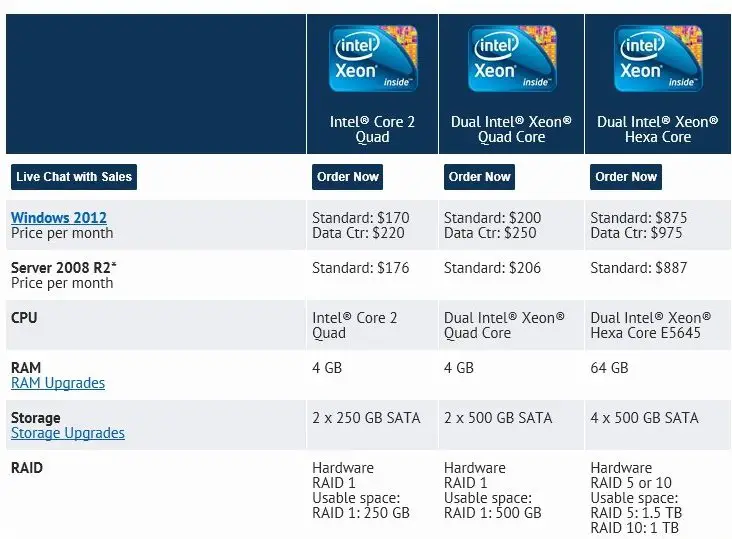This screenshot has height=539, width=732.
Task: Click the Server 2008 R2 row label
Action: 63,268
